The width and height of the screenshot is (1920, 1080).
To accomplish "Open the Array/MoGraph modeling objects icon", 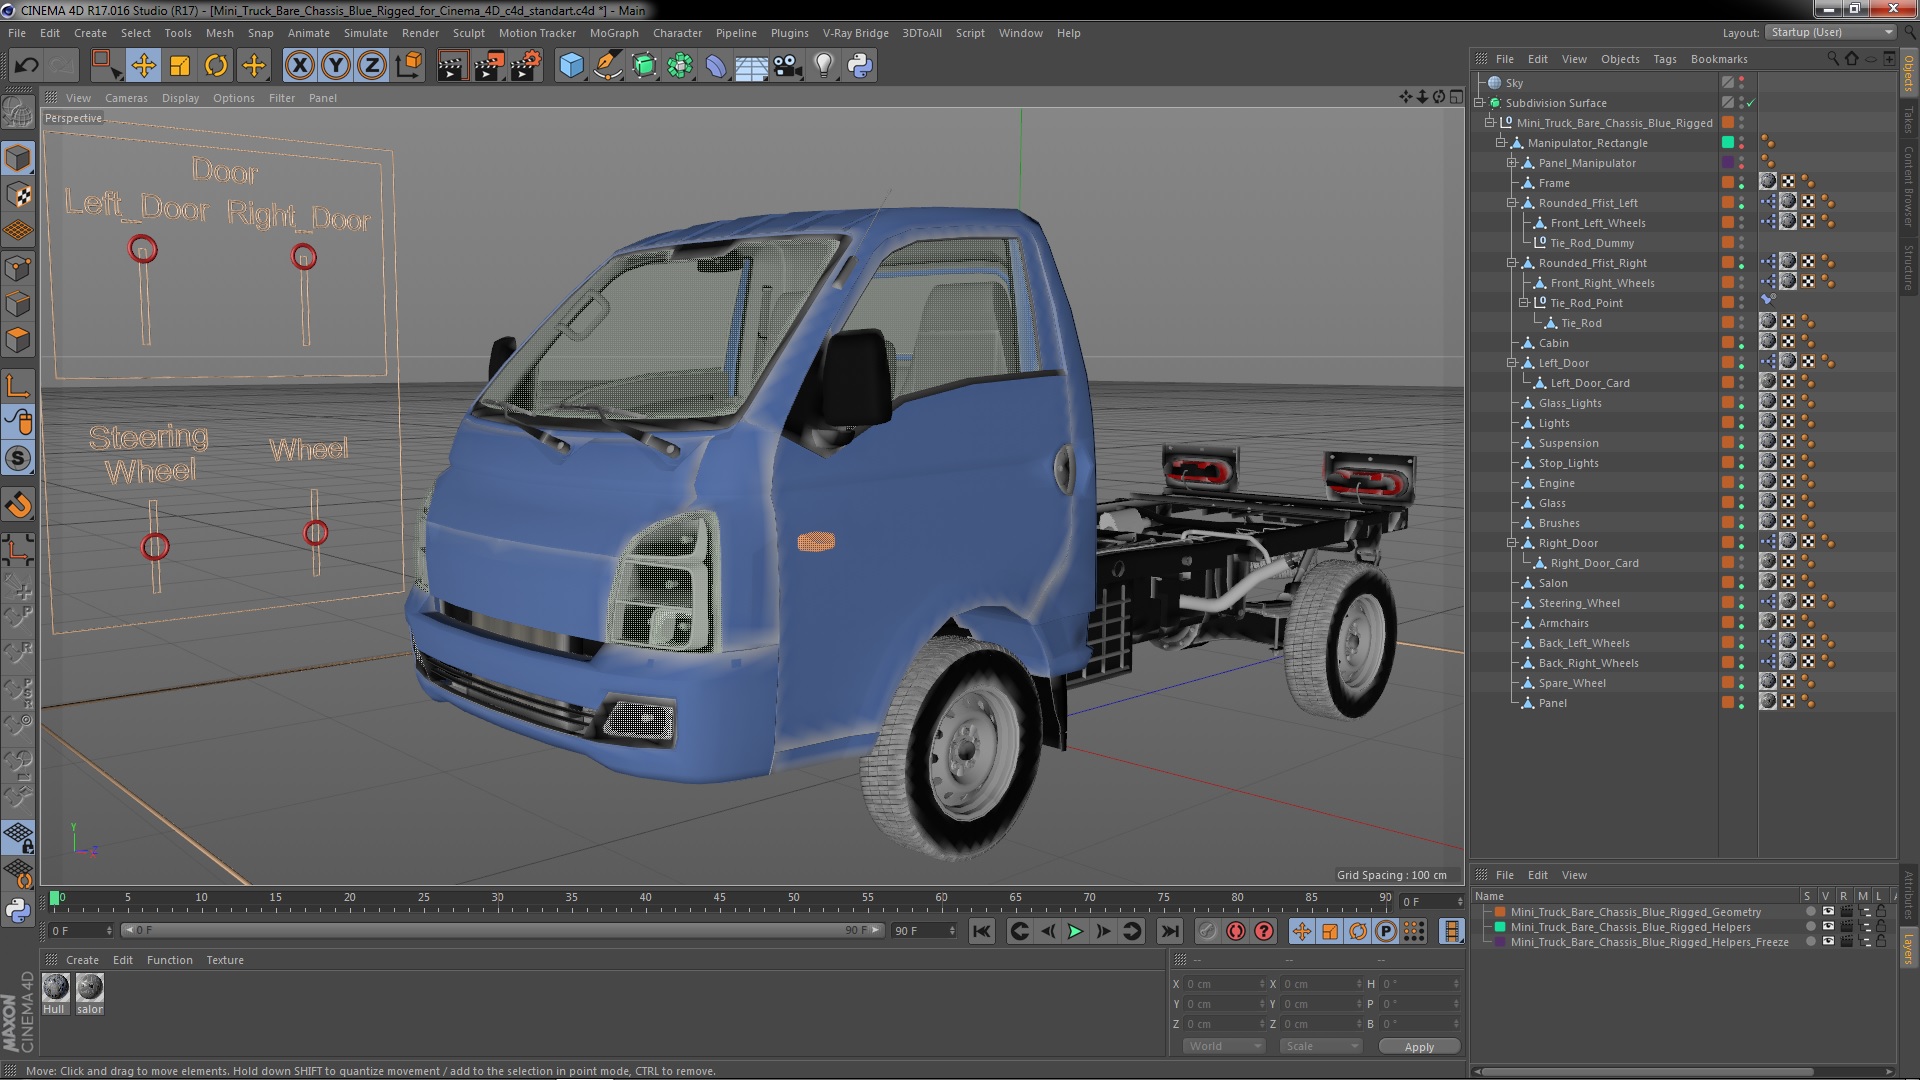I will (x=680, y=66).
